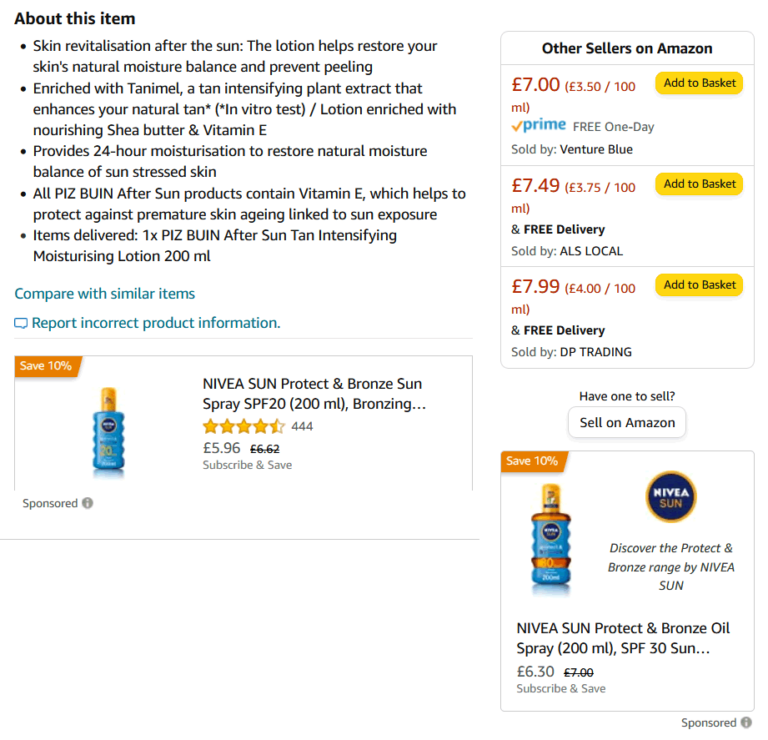Add the £7.99 DP TRADING offer to basket

point(699,285)
